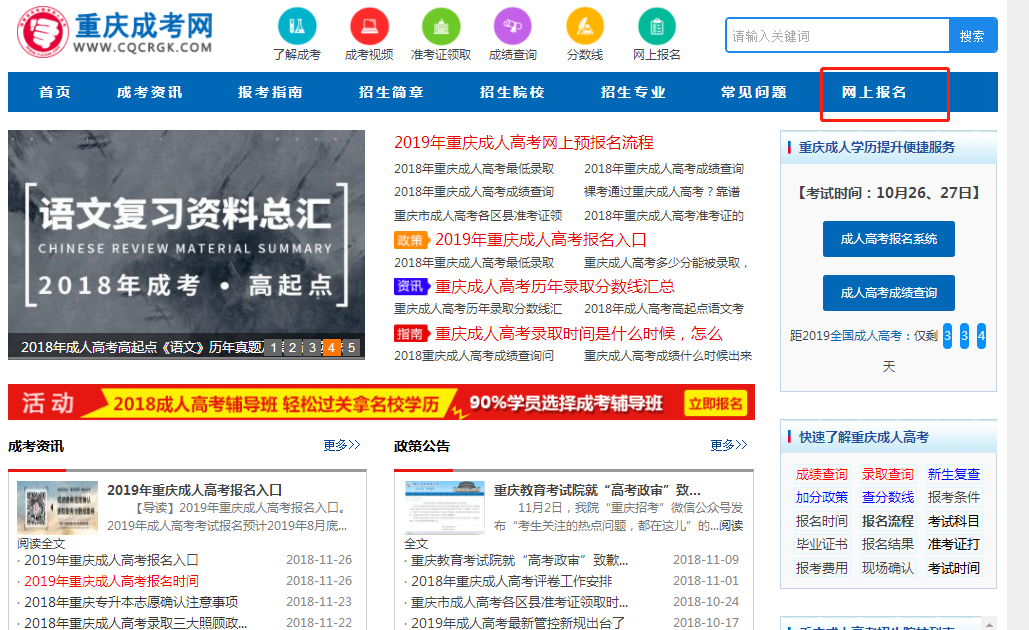Image resolution: width=1029 pixels, height=630 pixels.
Task: Click 报名流程 quick link
Action: pos(887,521)
